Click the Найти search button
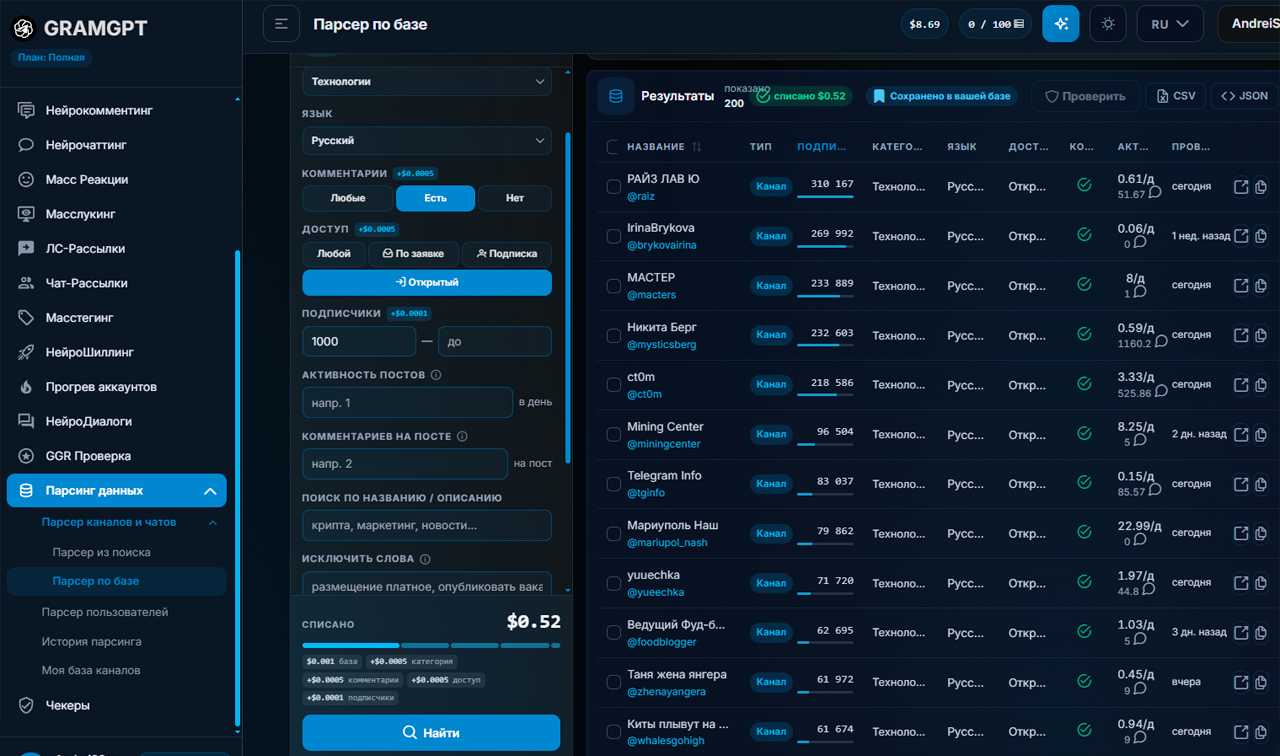 [x=431, y=733]
